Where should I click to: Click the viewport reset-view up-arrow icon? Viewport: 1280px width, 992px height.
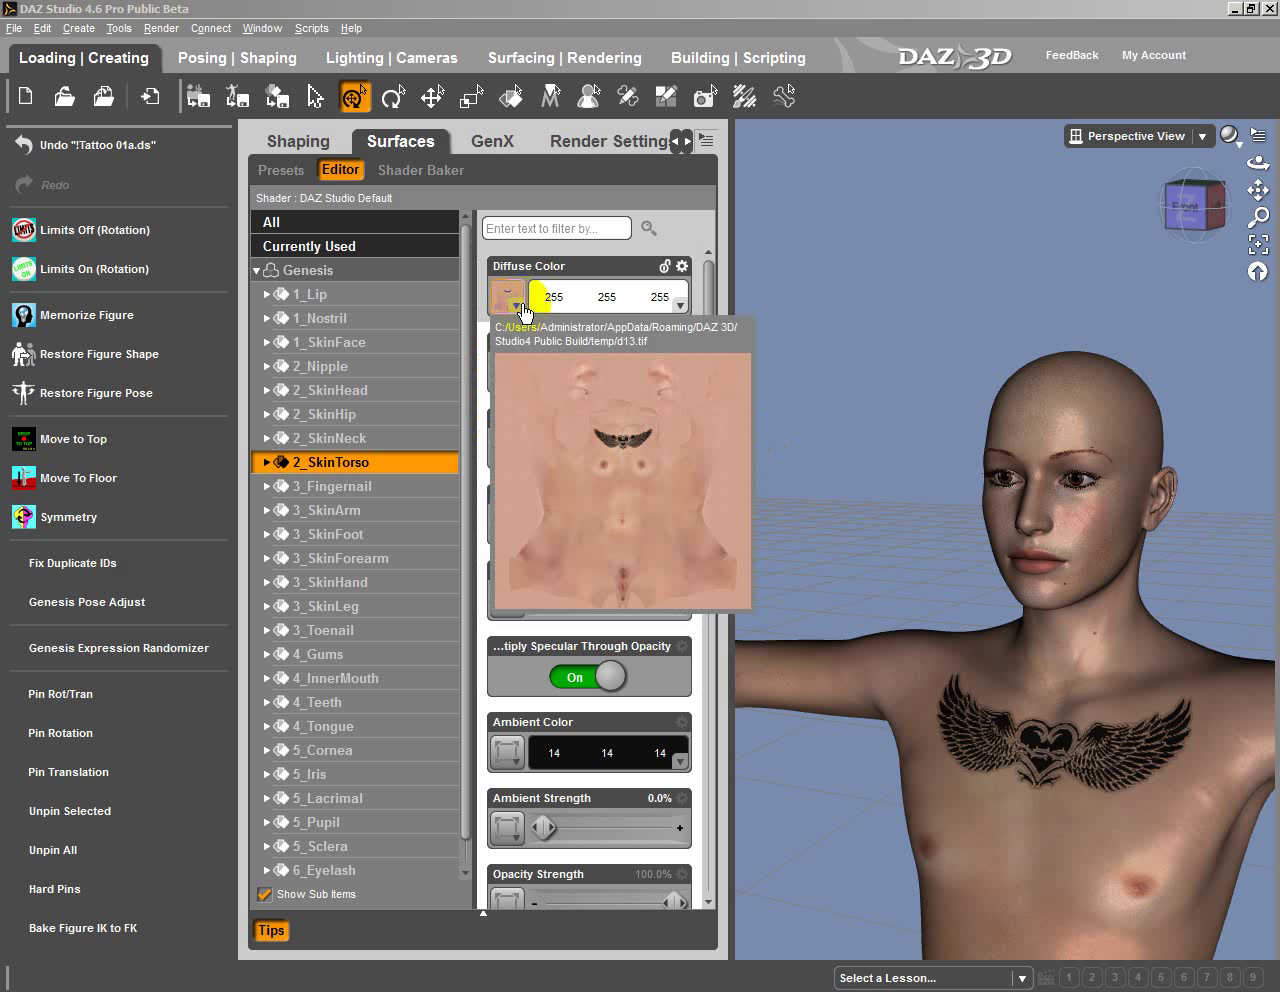tap(1258, 271)
